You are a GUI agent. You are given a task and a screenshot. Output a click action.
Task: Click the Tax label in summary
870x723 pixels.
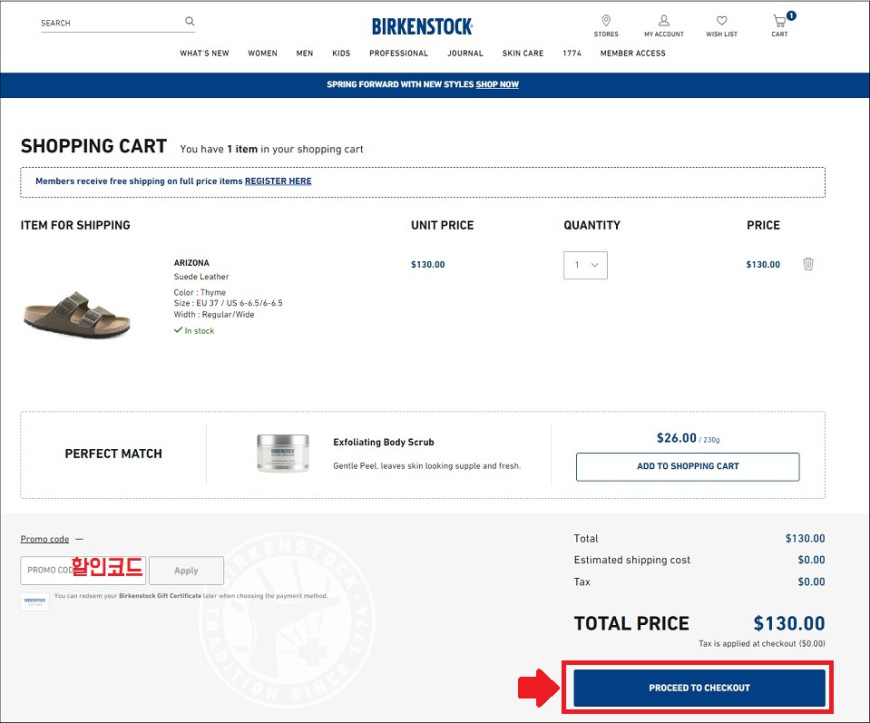point(582,582)
